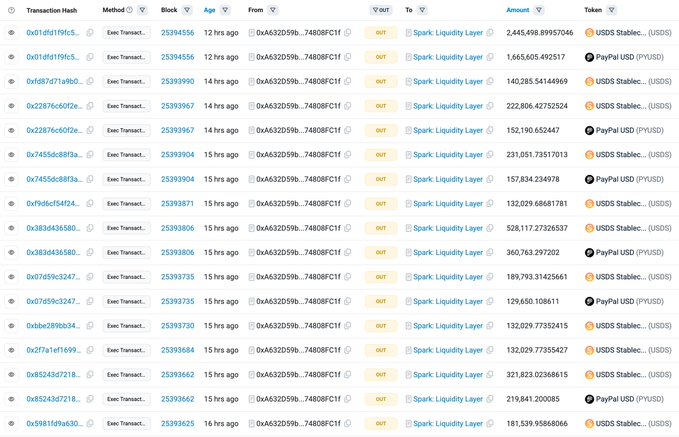Click amount 360,763.297202
The width and height of the screenshot is (679, 437).
click(533, 252)
